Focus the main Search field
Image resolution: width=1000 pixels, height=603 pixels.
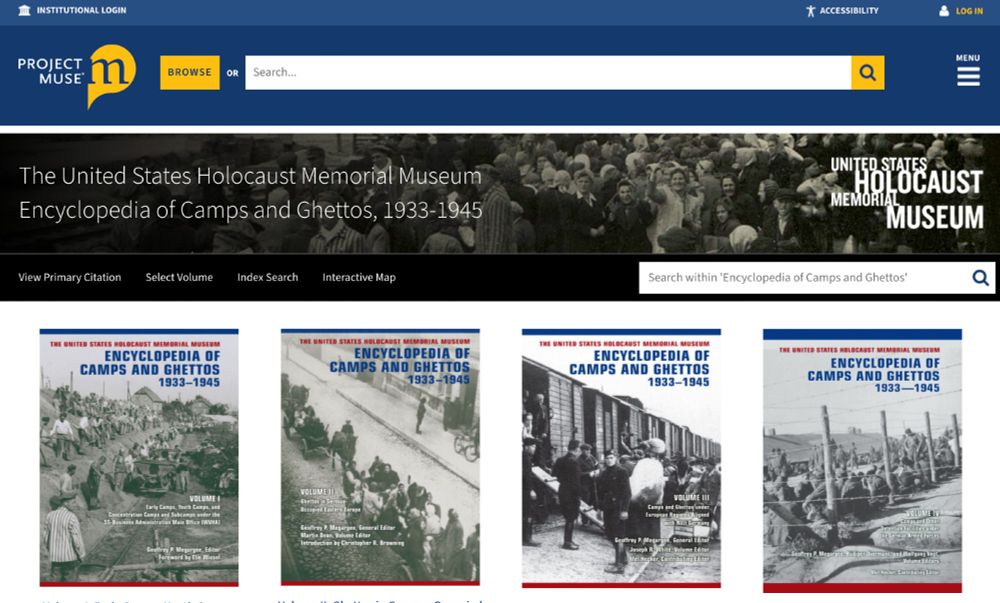pos(548,73)
